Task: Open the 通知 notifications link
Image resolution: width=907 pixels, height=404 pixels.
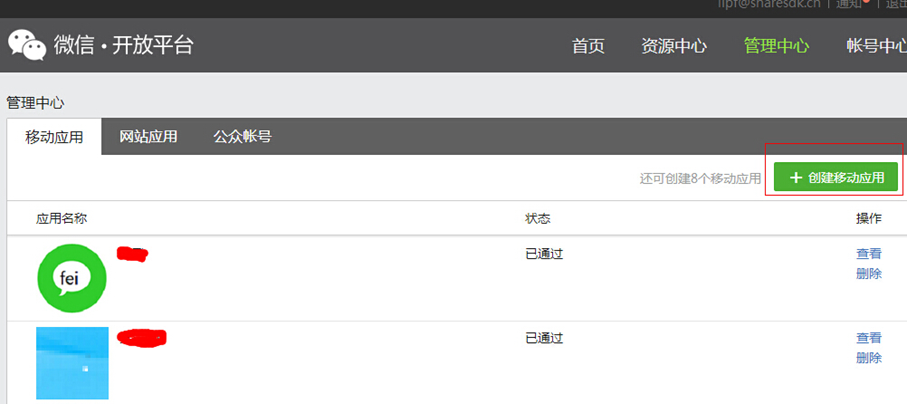Action: click(x=851, y=4)
